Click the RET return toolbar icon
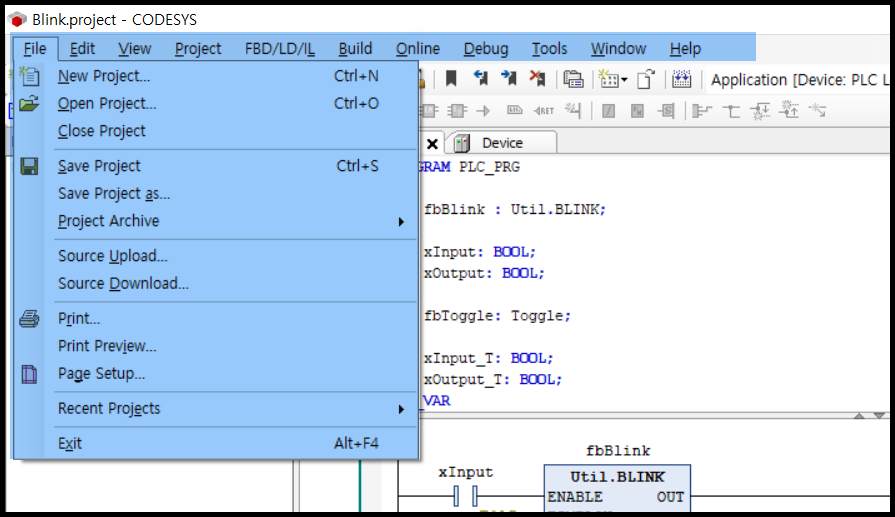895x517 pixels. [543, 111]
